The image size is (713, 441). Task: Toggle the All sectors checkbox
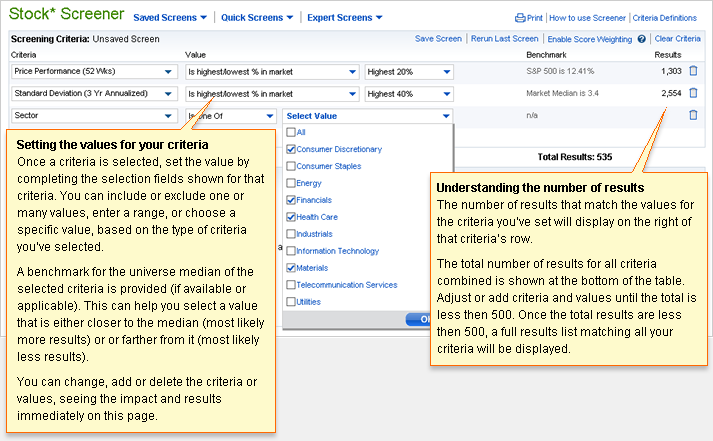291,132
